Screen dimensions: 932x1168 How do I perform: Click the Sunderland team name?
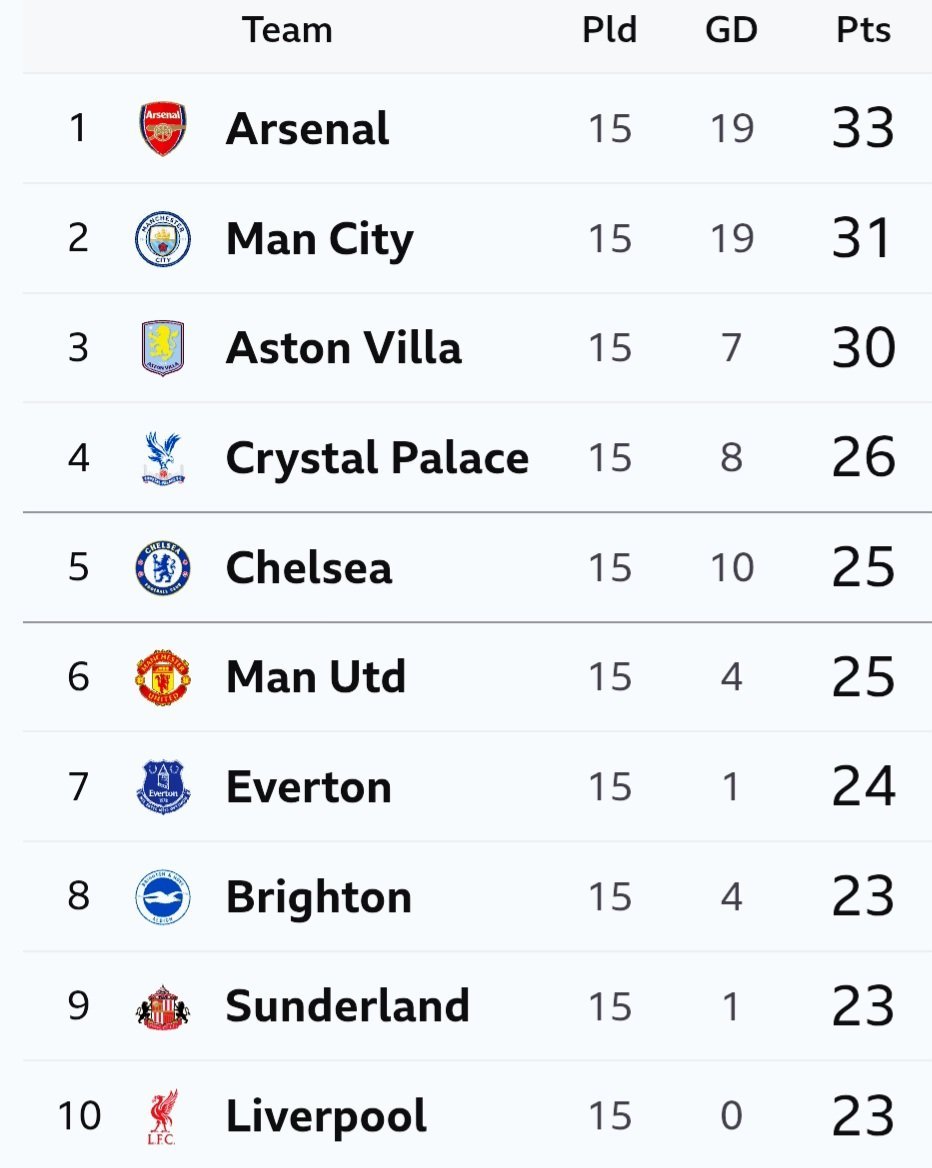(347, 1006)
